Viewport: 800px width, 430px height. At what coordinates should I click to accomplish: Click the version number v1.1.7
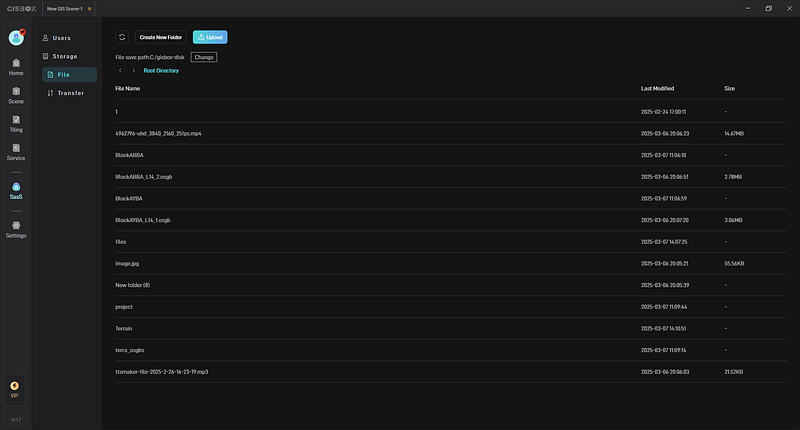(x=16, y=420)
